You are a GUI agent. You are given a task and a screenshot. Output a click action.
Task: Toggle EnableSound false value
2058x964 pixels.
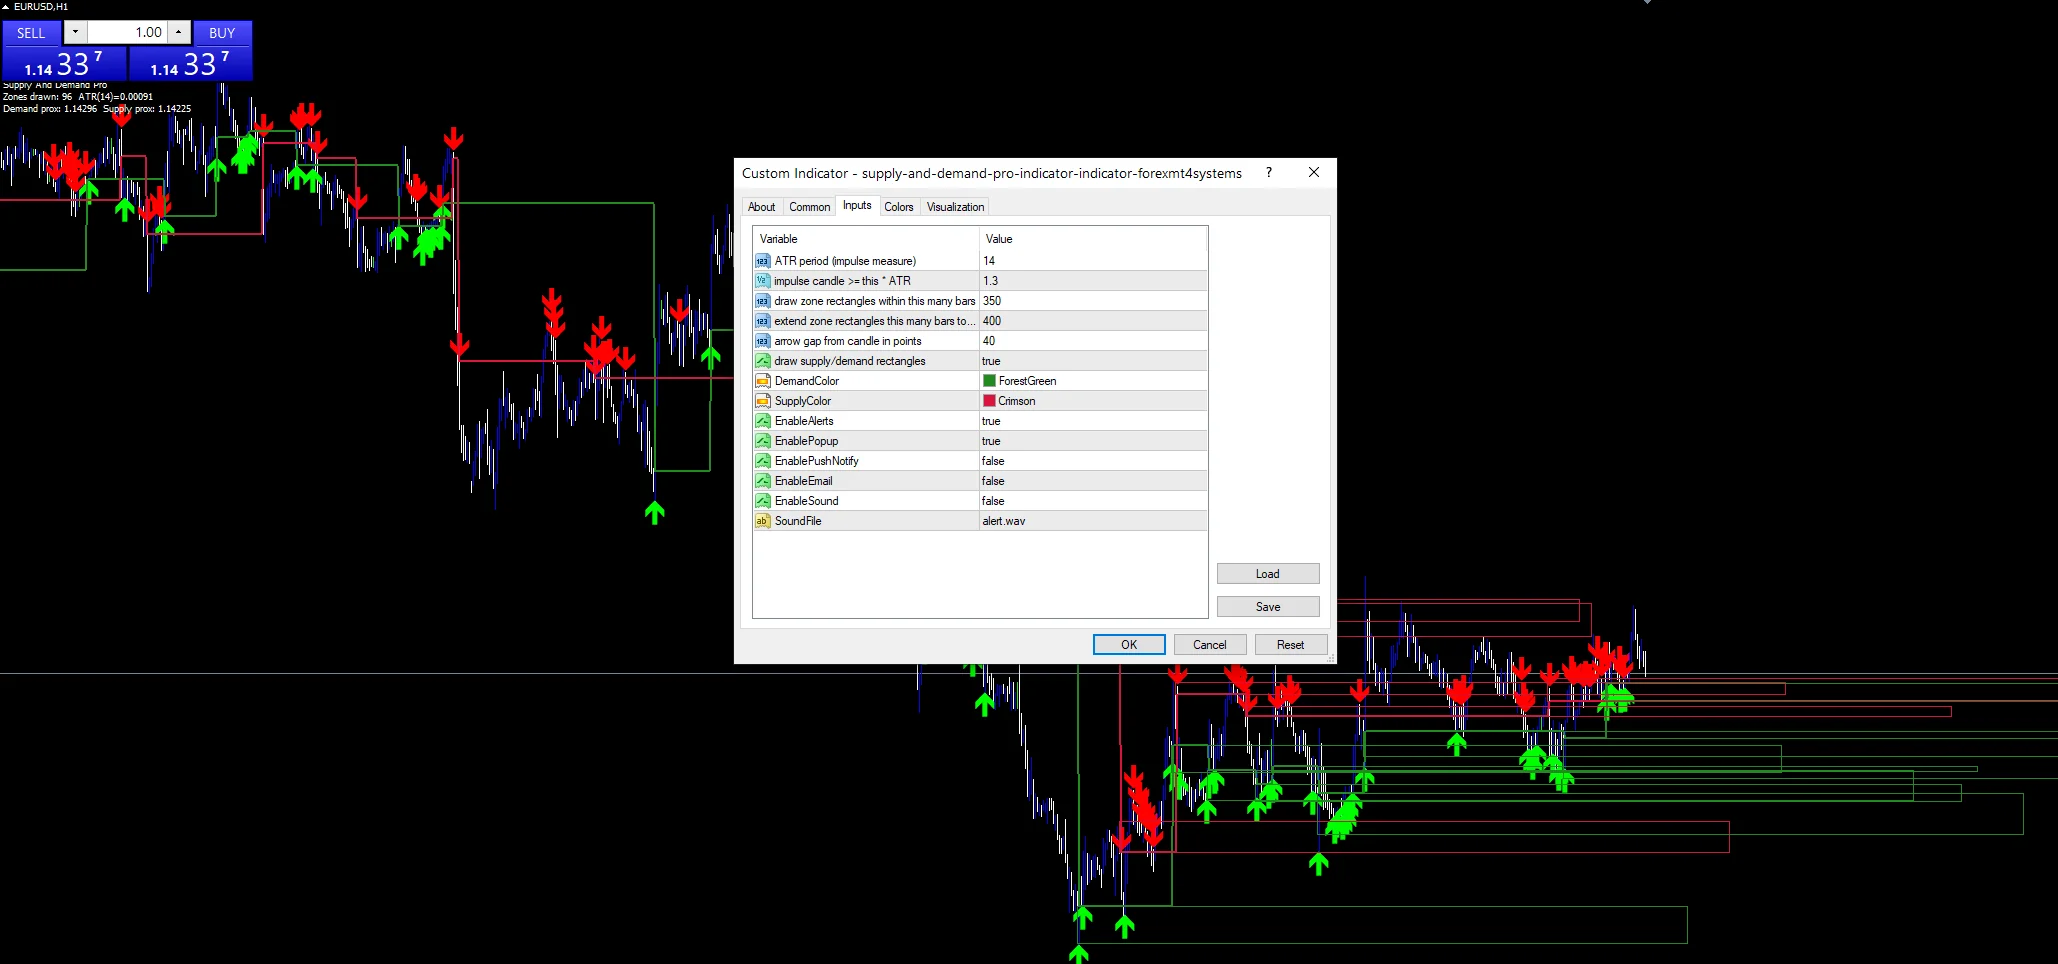1093,501
